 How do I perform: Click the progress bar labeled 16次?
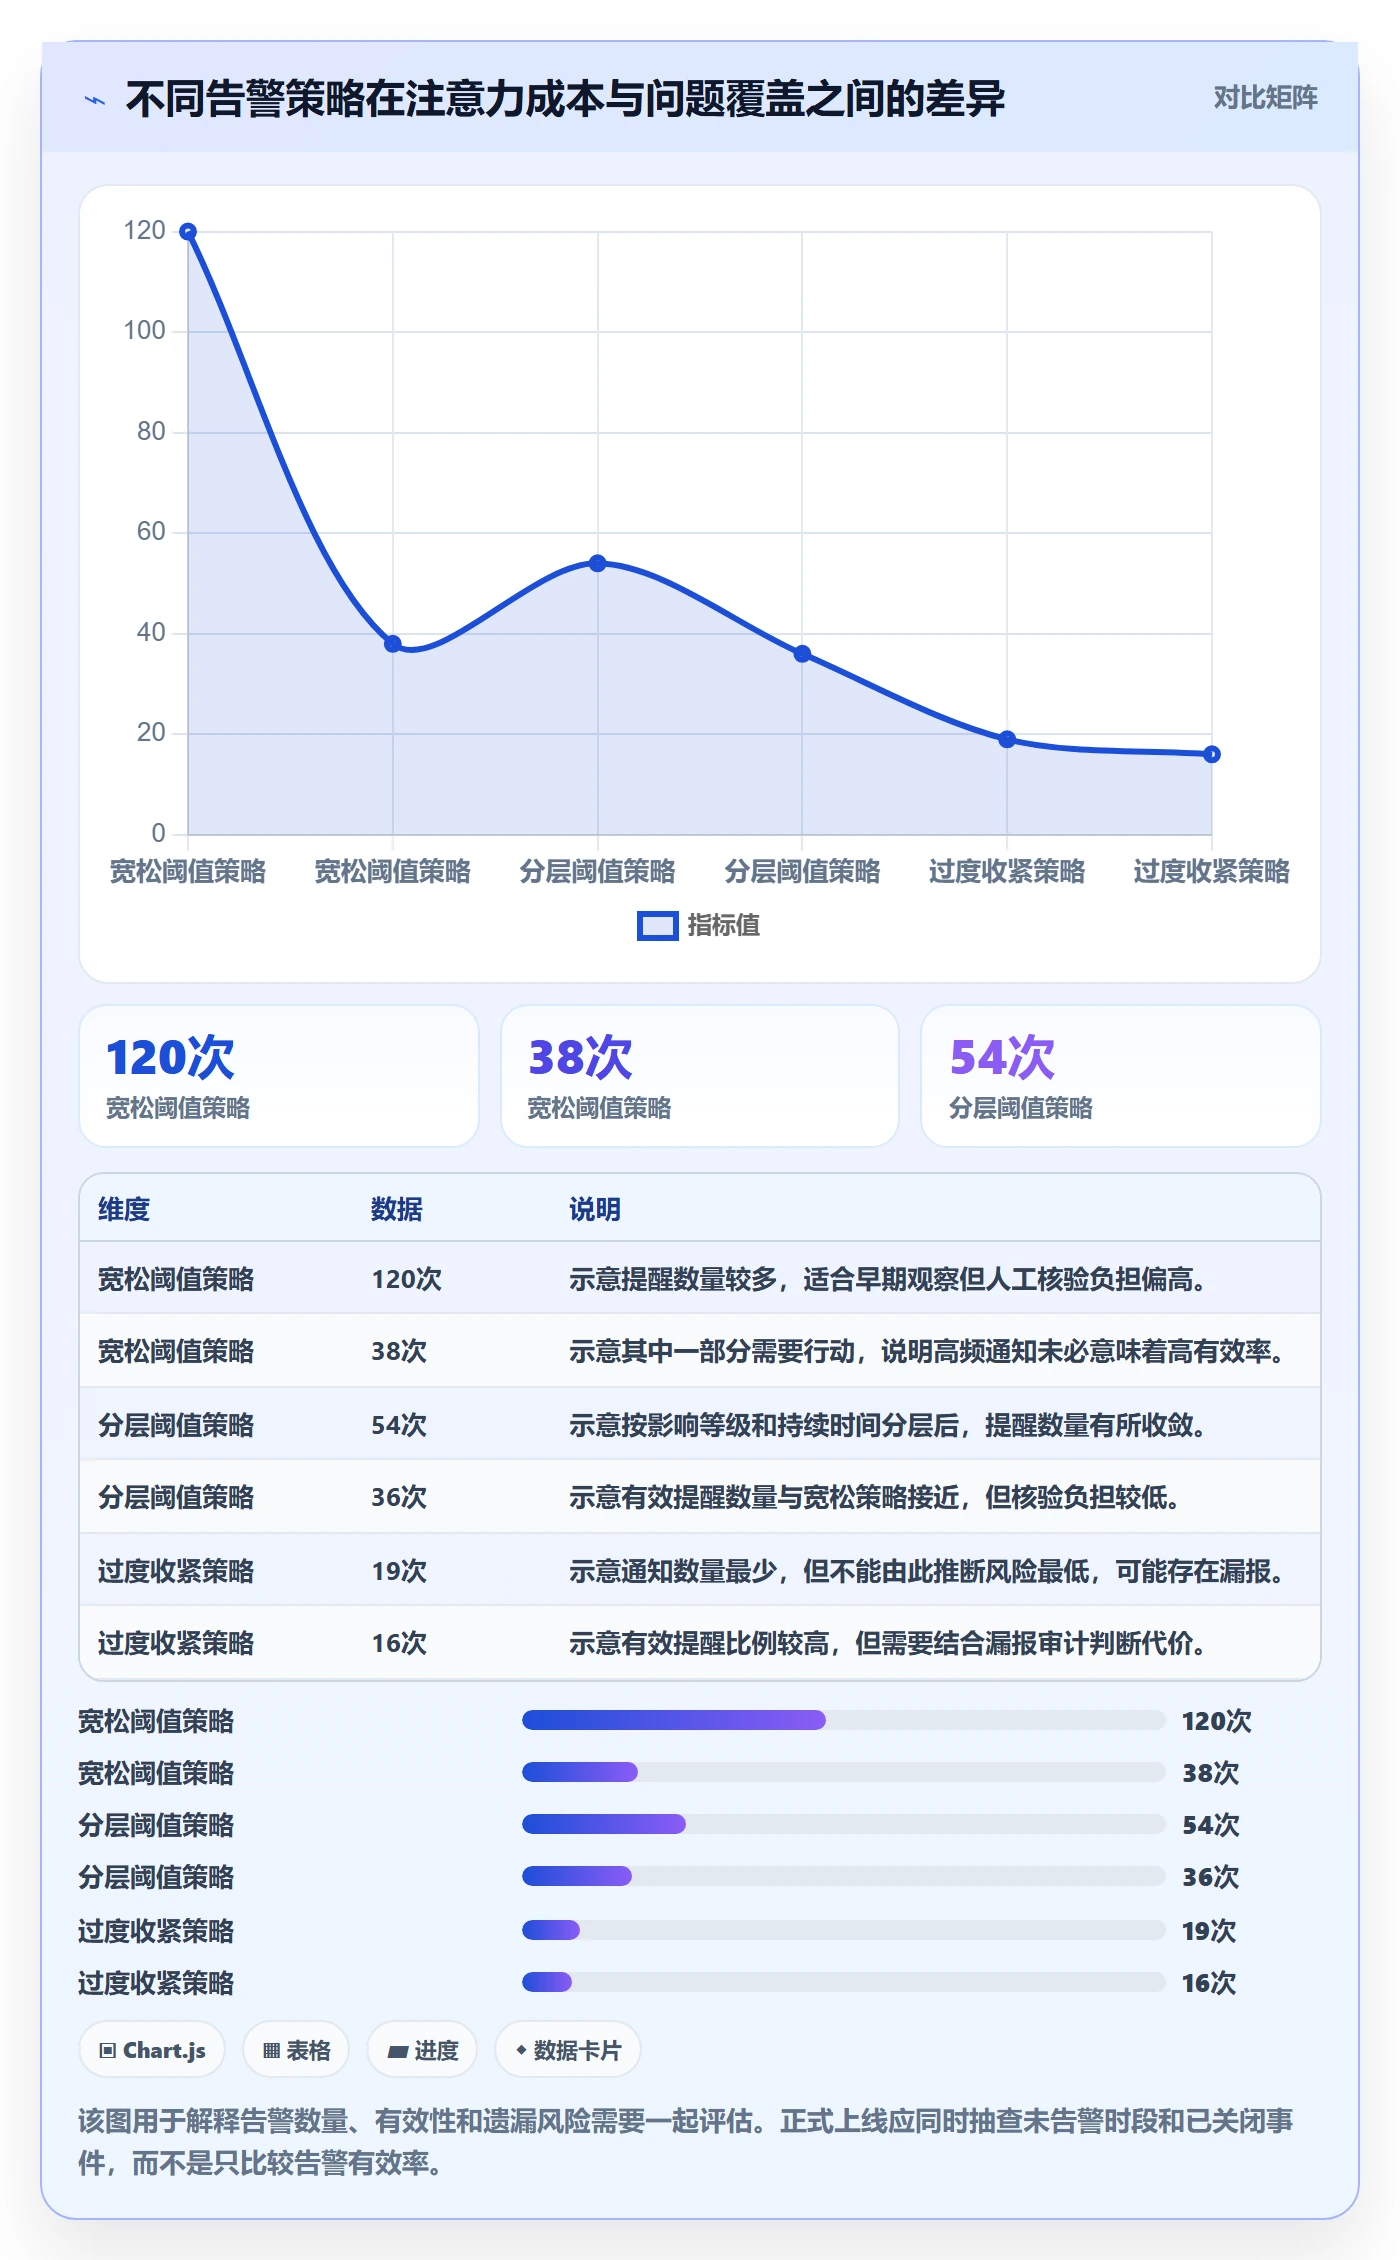[843, 1982]
